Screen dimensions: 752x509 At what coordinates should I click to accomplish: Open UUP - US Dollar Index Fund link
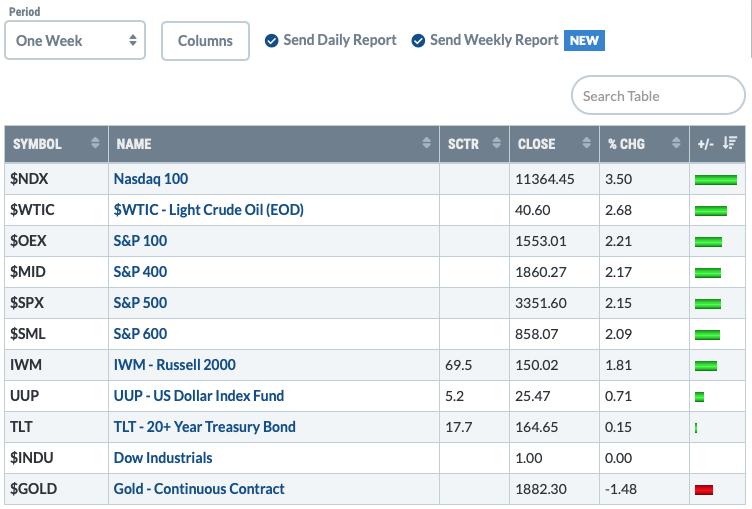coord(199,396)
